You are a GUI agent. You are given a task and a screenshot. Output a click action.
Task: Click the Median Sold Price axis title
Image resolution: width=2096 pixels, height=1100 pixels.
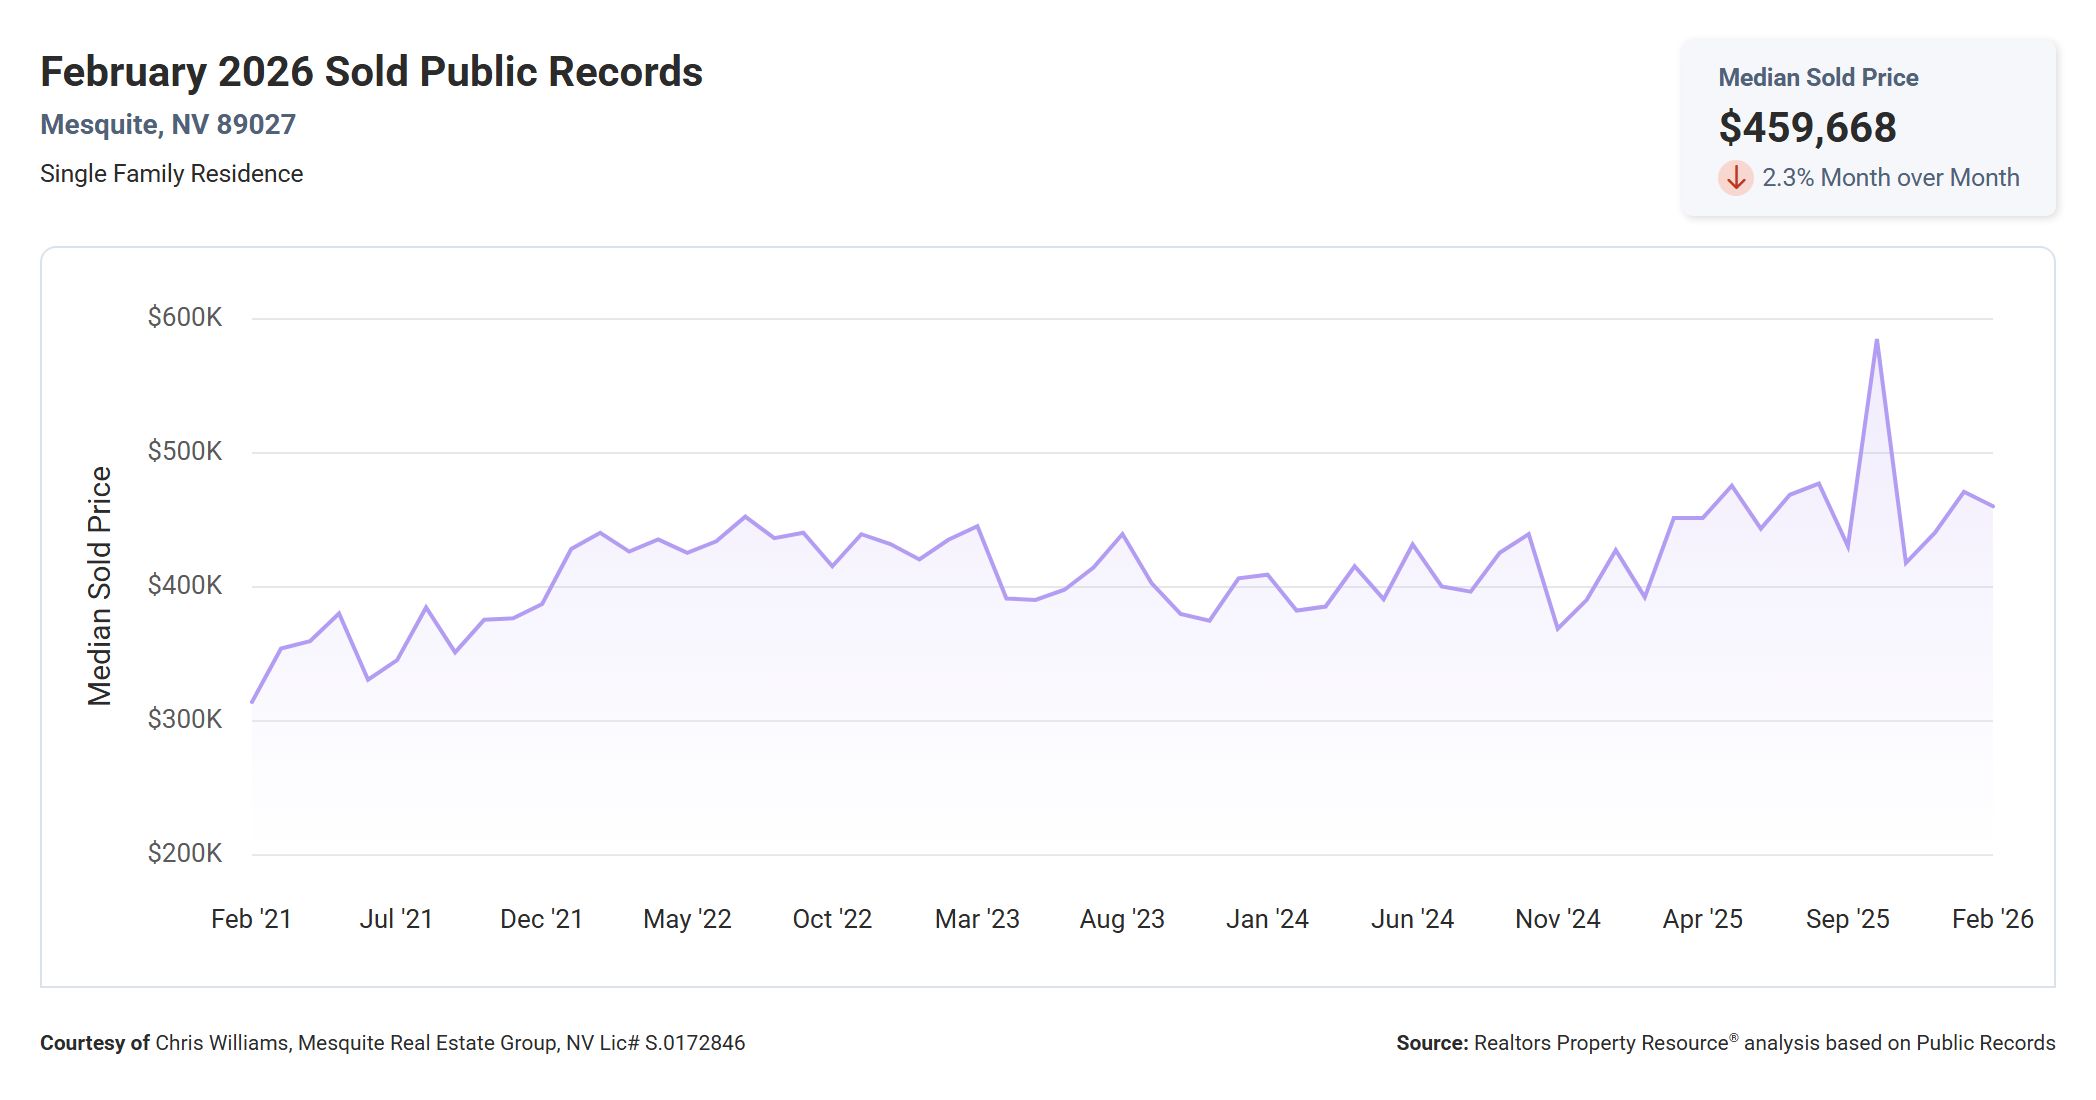pyautogui.click(x=99, y=586)
